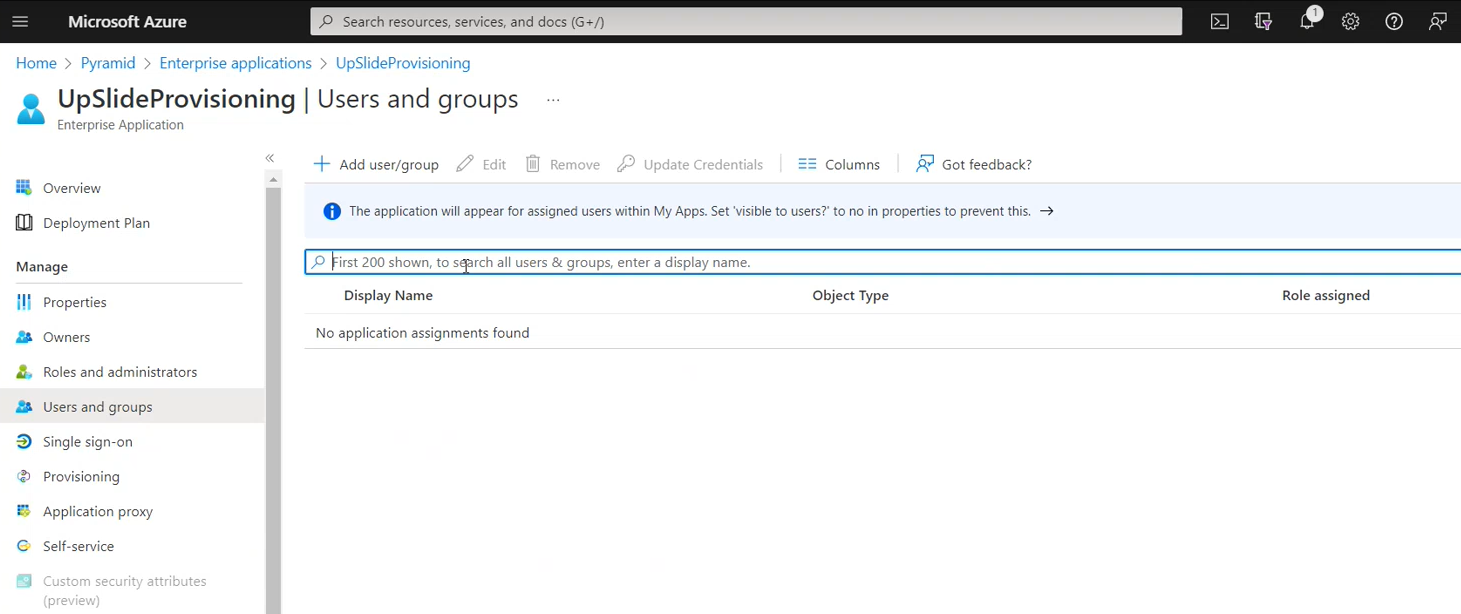Focus the users and groups search box
This screenshot has height=614, width=1461.
883,262
